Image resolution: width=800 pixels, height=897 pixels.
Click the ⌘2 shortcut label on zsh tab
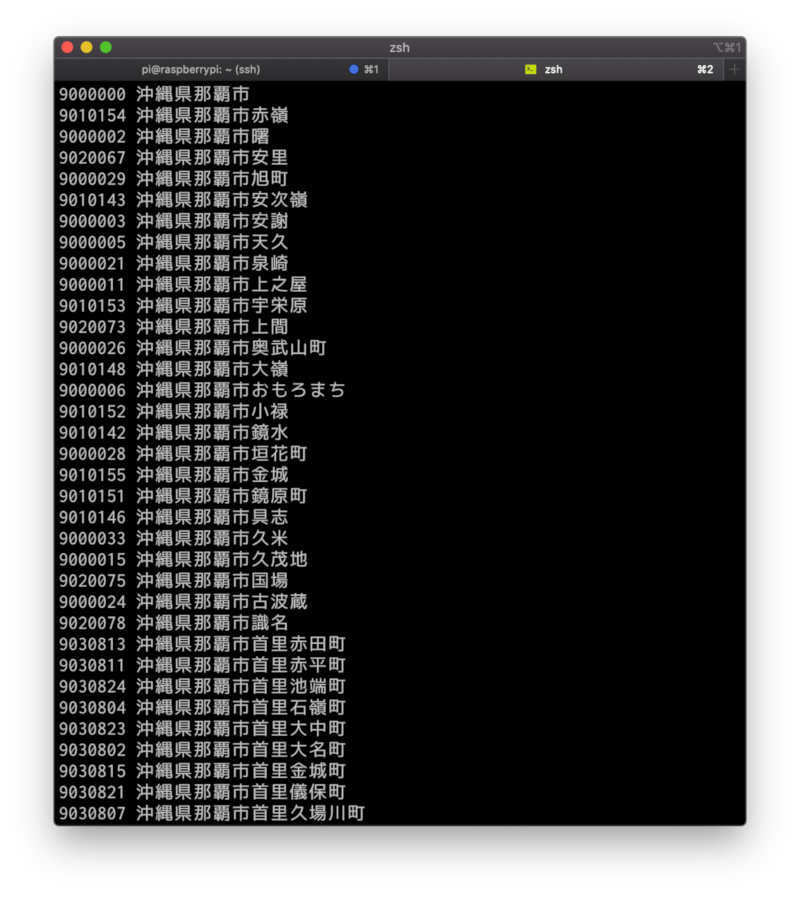[705, 70]
